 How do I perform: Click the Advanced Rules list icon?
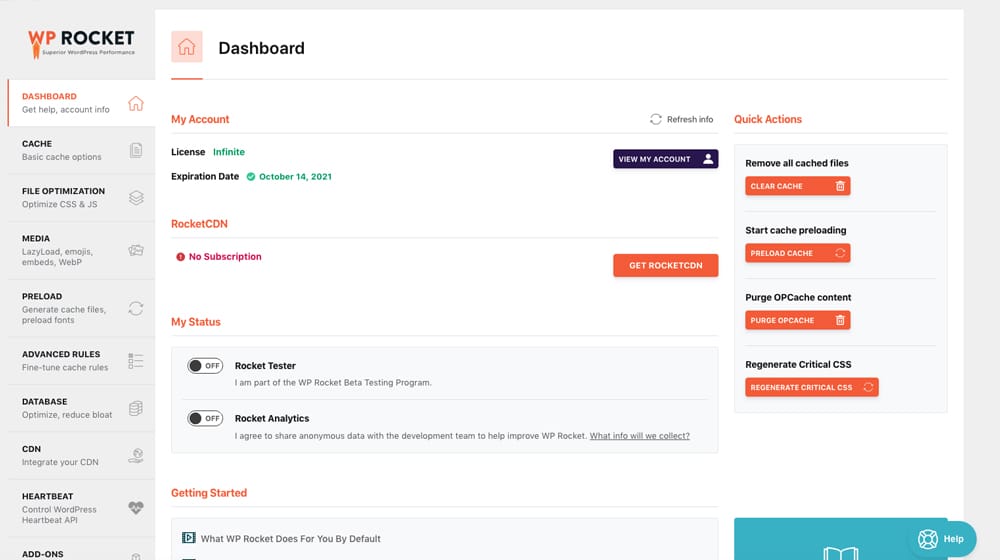pyautogui.click(x=136, y=361)
